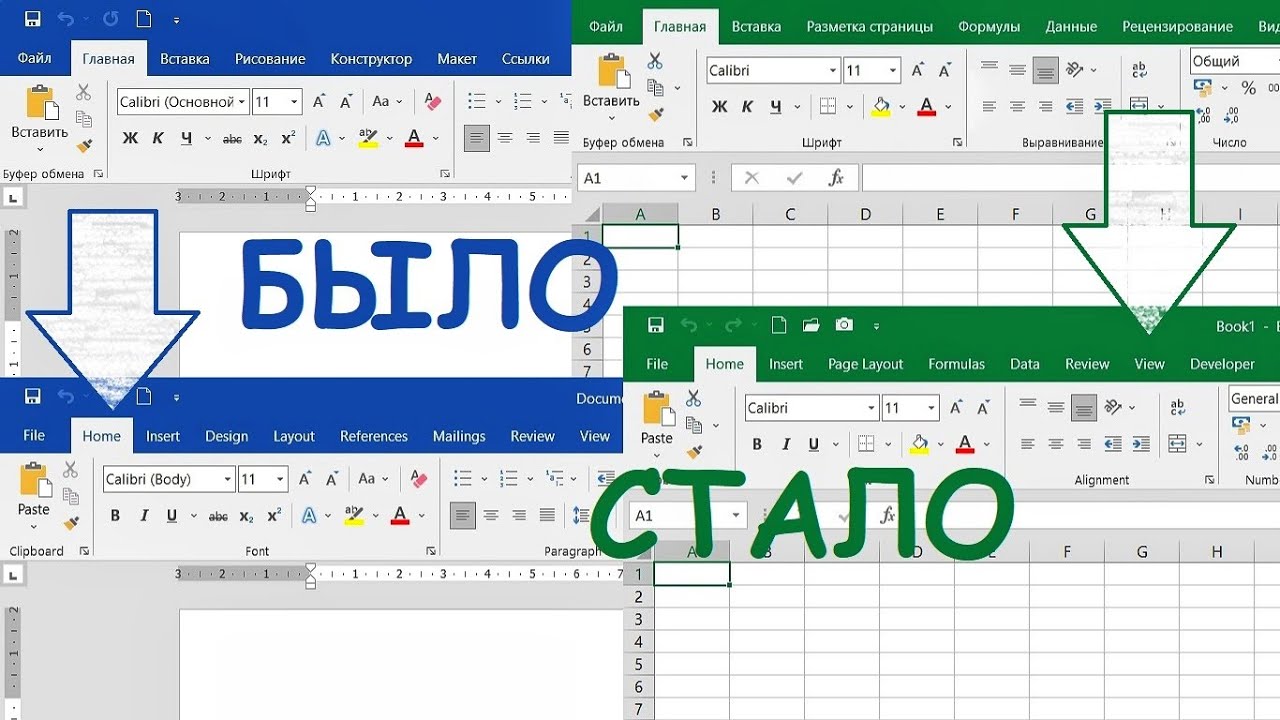Switch to Разметка страницы tab in Russian Excel
The width and height of the screenshot is (1280, 720).
870,27
